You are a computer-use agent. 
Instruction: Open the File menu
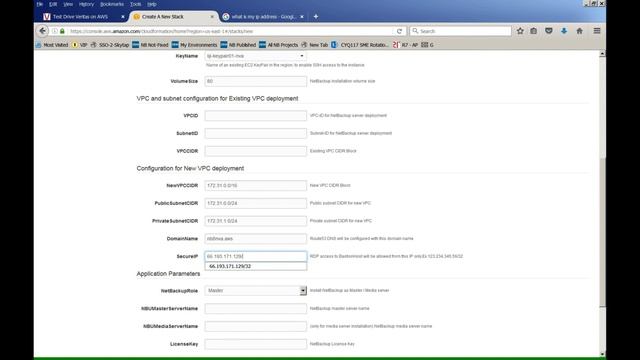coord(40,4)
